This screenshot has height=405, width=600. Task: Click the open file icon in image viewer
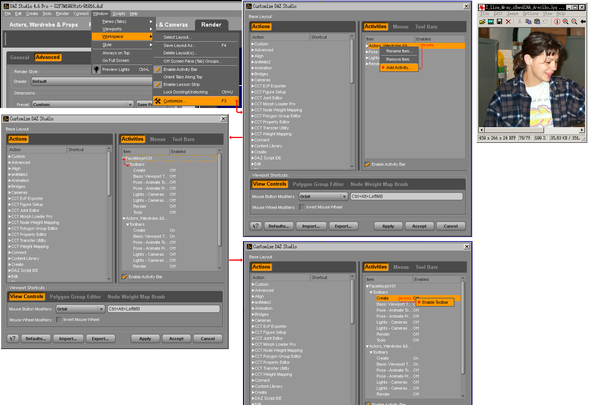[x=482, y=22]
